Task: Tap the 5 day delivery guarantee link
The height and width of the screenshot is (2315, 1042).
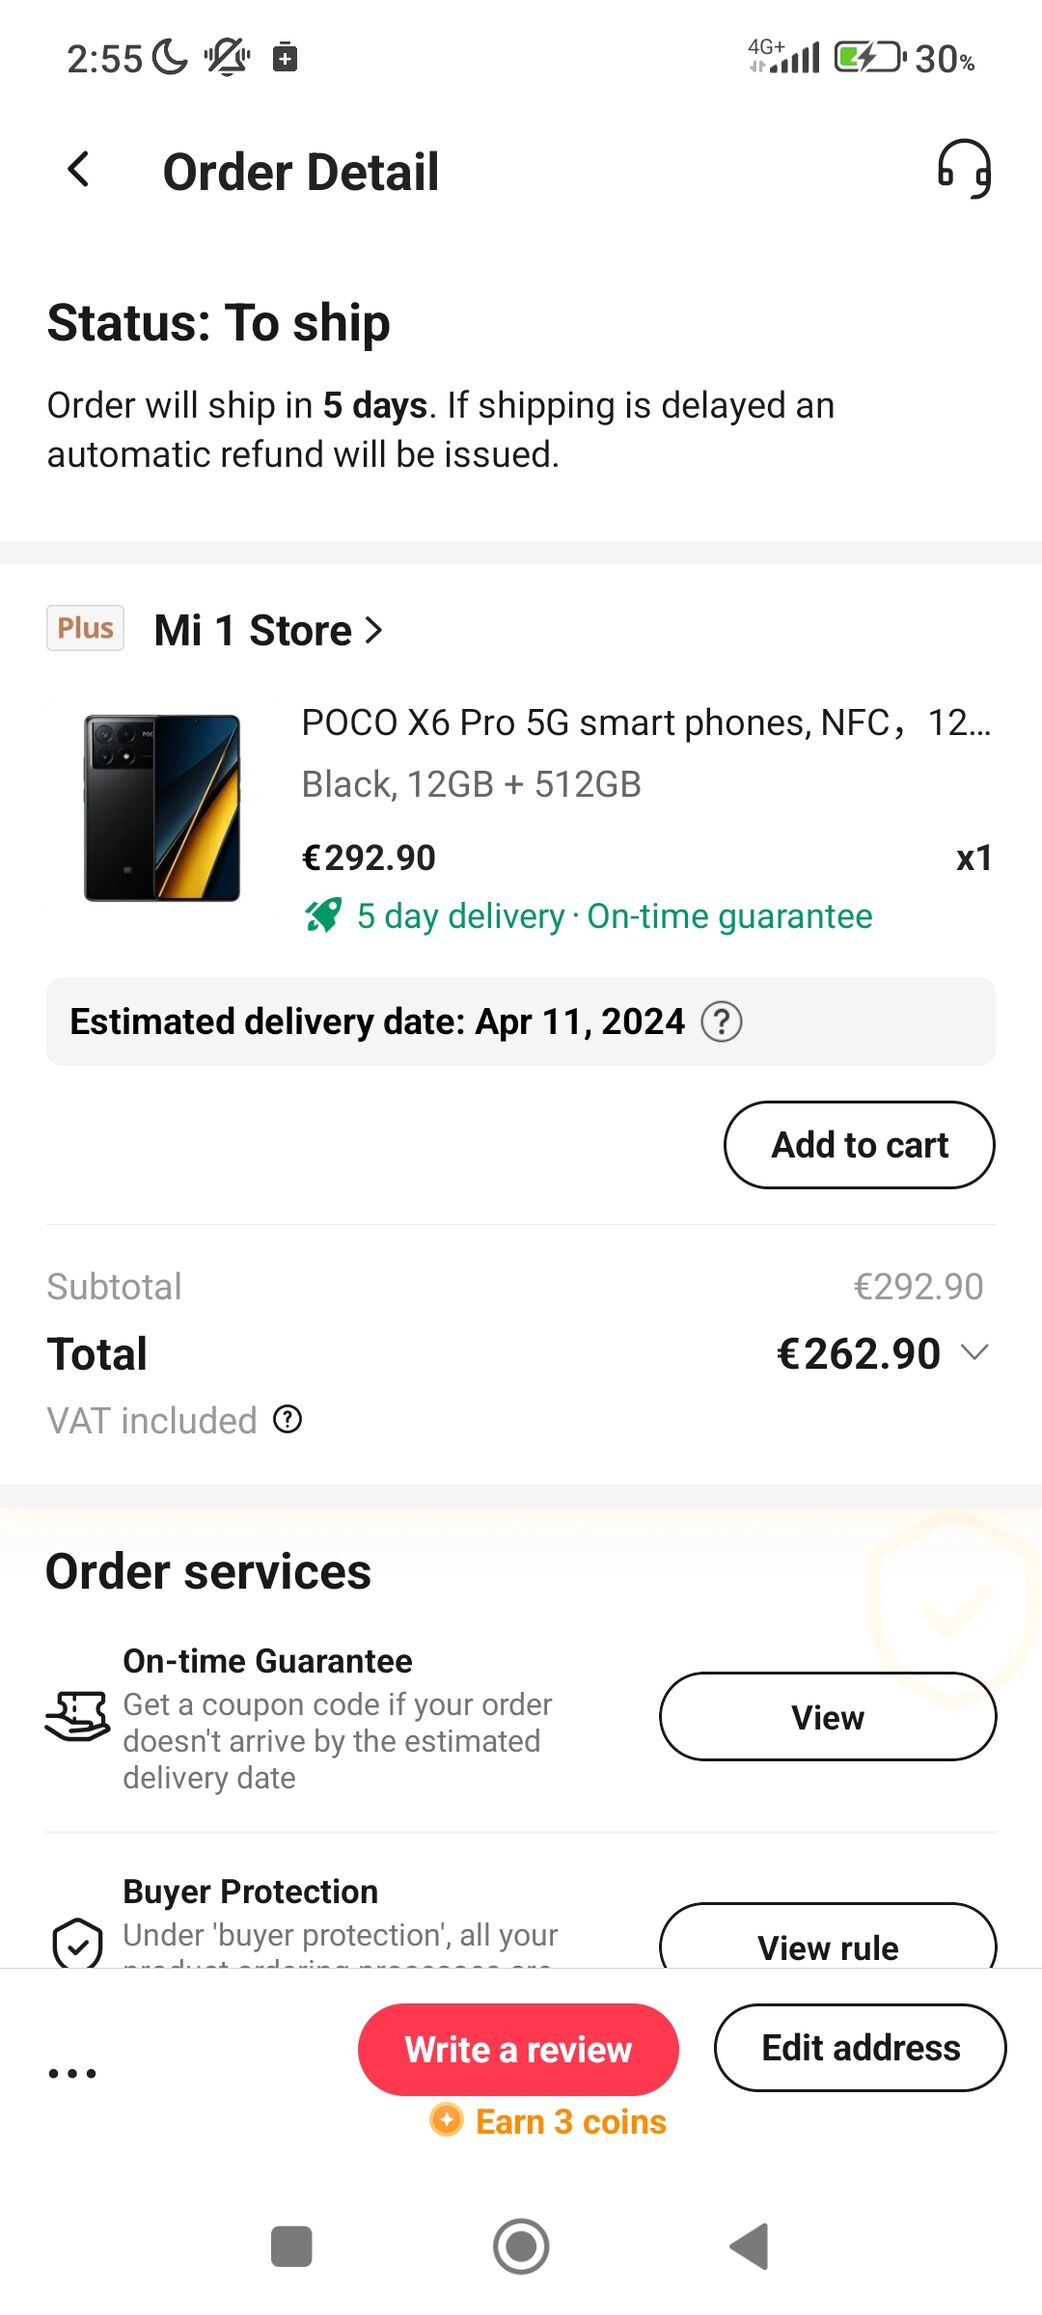Action: 614,916
